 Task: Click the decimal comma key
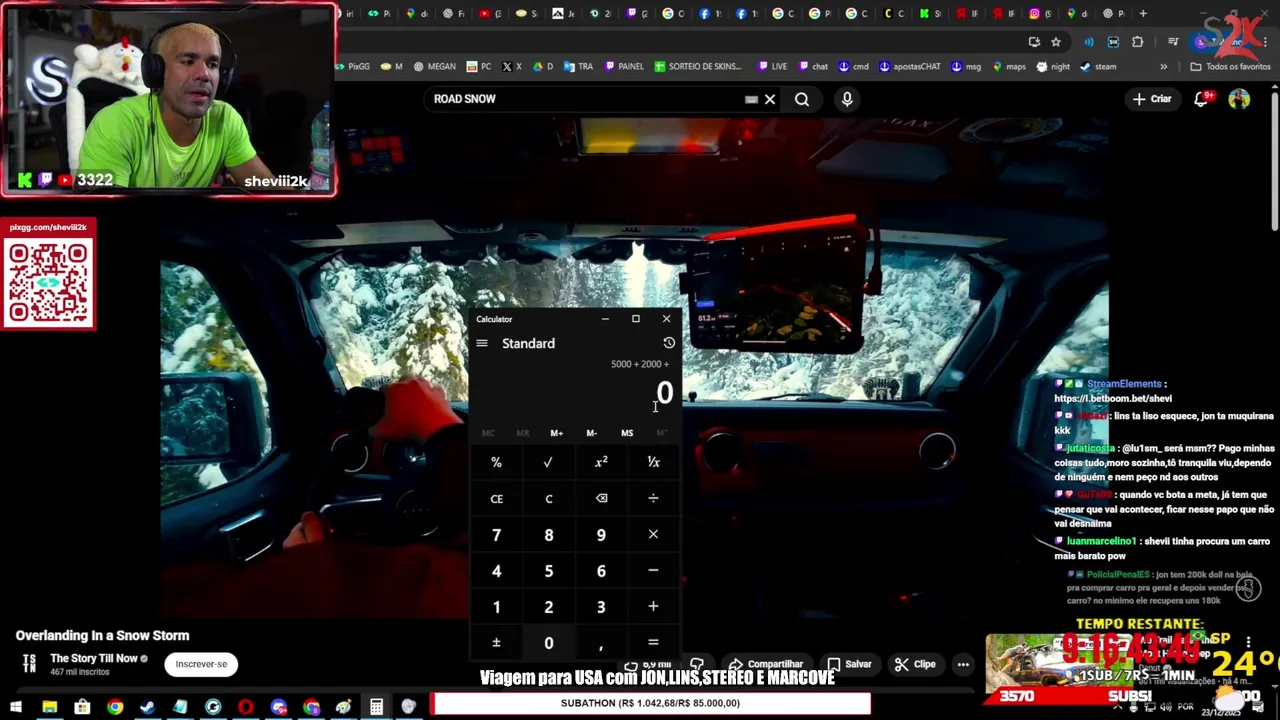(601, 642)
